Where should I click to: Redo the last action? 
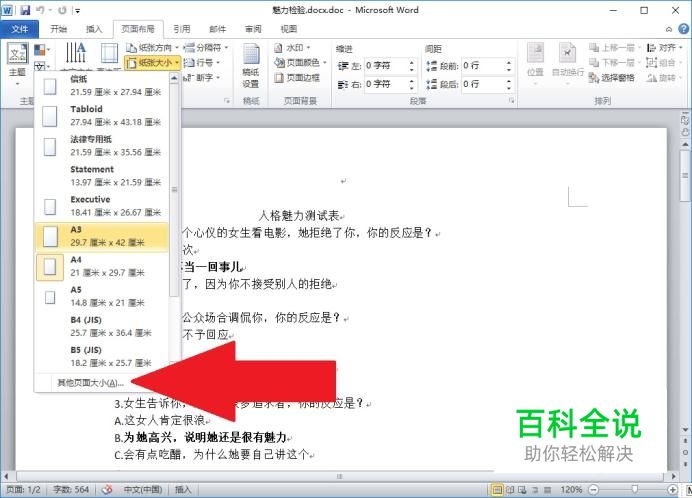click(x=62, y=10)
